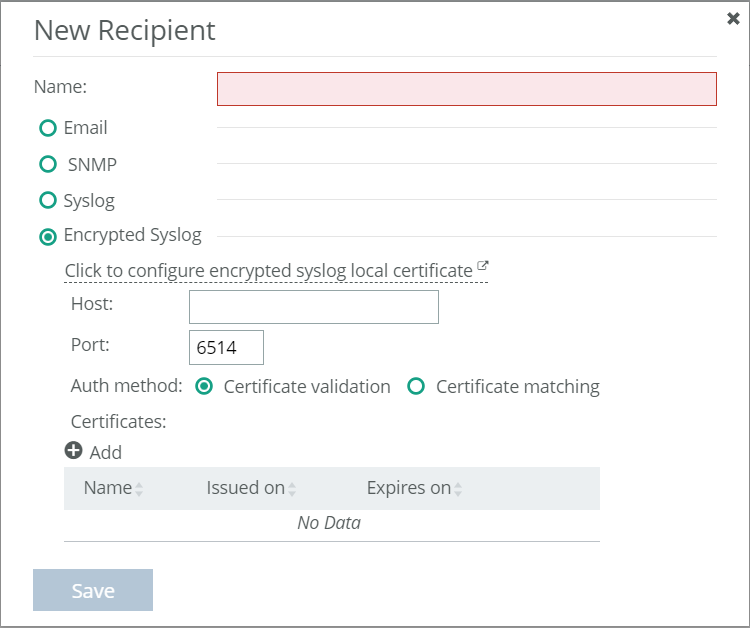Image resolution: width=750 pixels, height=628 pixels.
Task: Select the Encrypted Syslog radio button
Action: coord(47,237)
